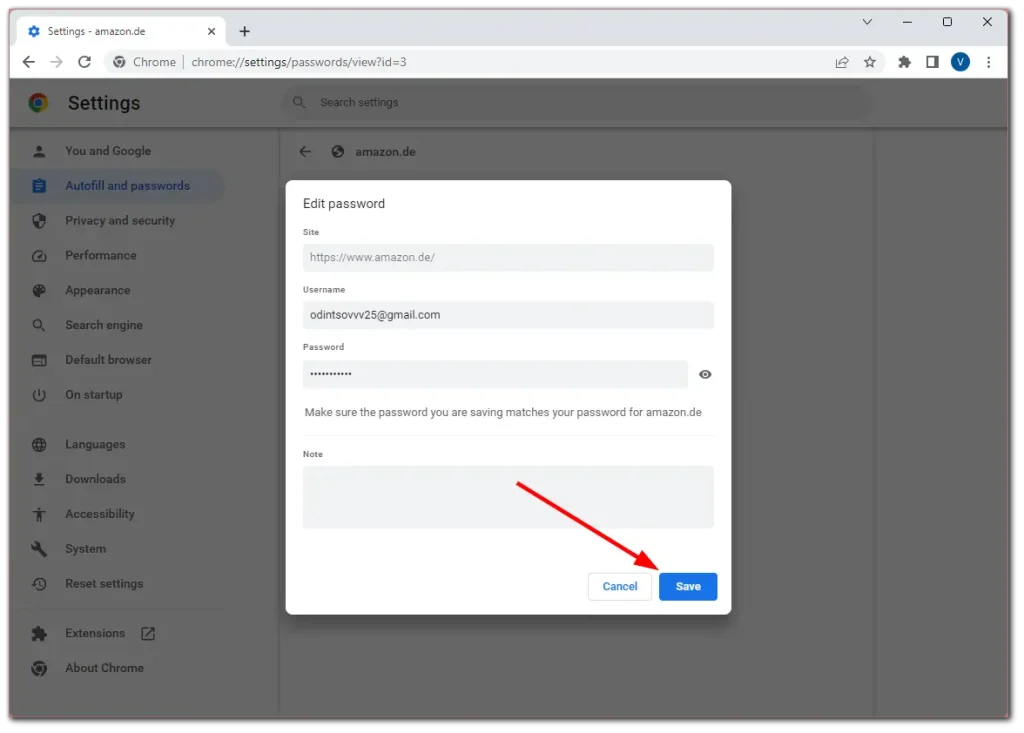This screenshot has width=1024, height=733.
Task: Open Chrome three-dot menu
Action: (989, 62)
